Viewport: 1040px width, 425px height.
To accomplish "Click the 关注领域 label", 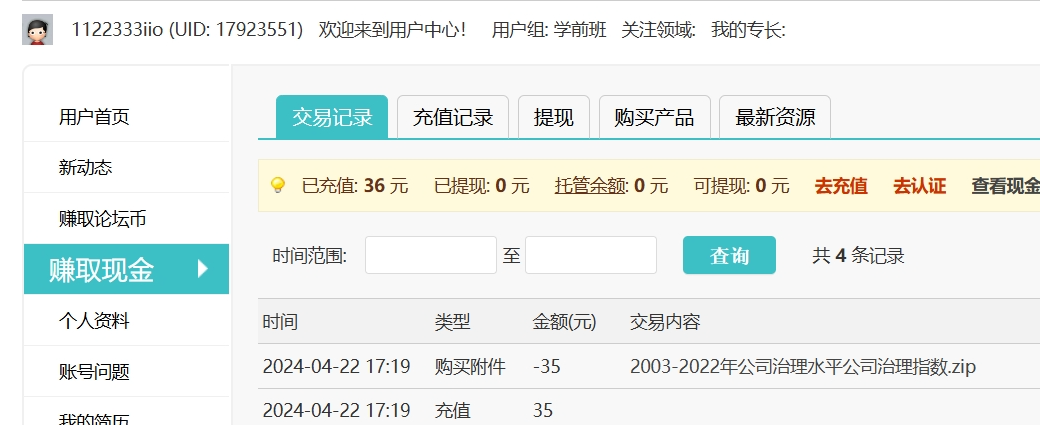I will 658,30.
